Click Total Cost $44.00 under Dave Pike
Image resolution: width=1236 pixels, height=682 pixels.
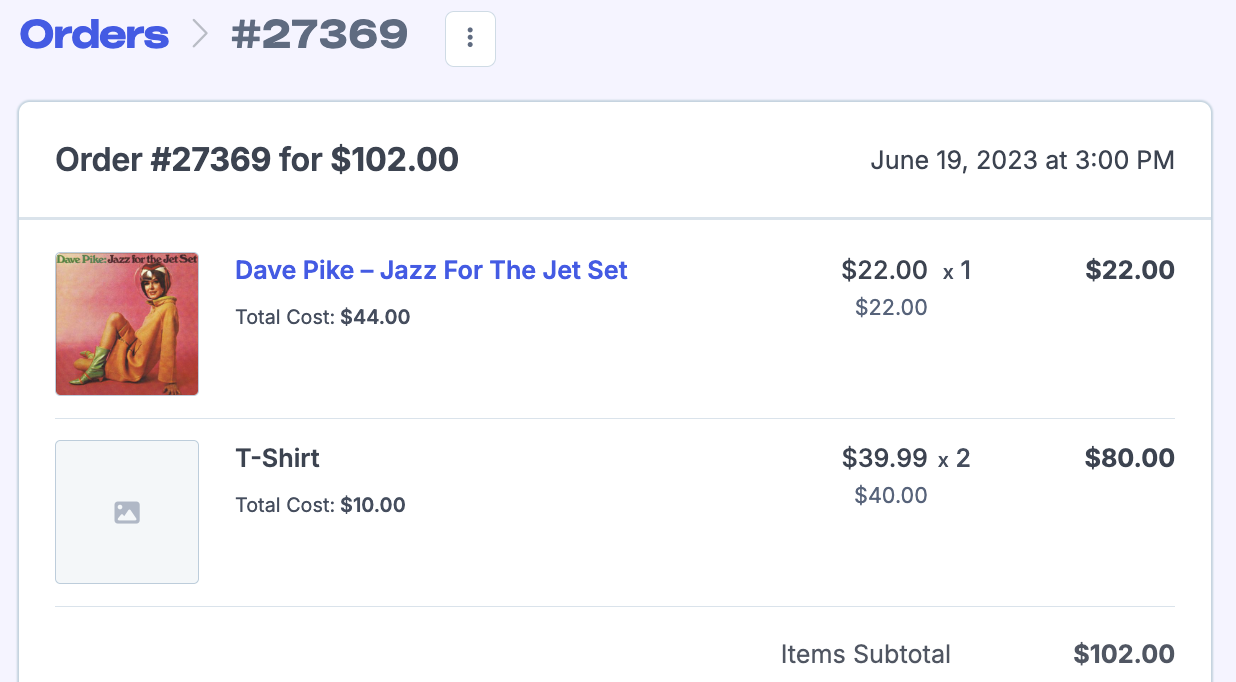(x=323, y=317)
